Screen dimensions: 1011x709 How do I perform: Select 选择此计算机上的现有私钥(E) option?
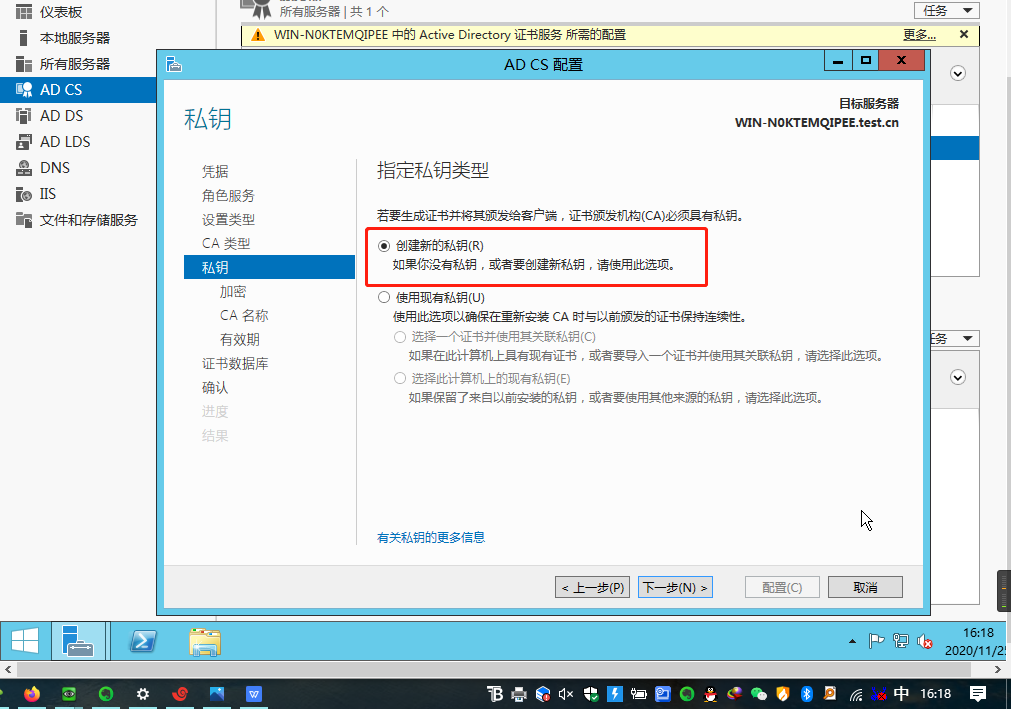[x=400, y=378]
